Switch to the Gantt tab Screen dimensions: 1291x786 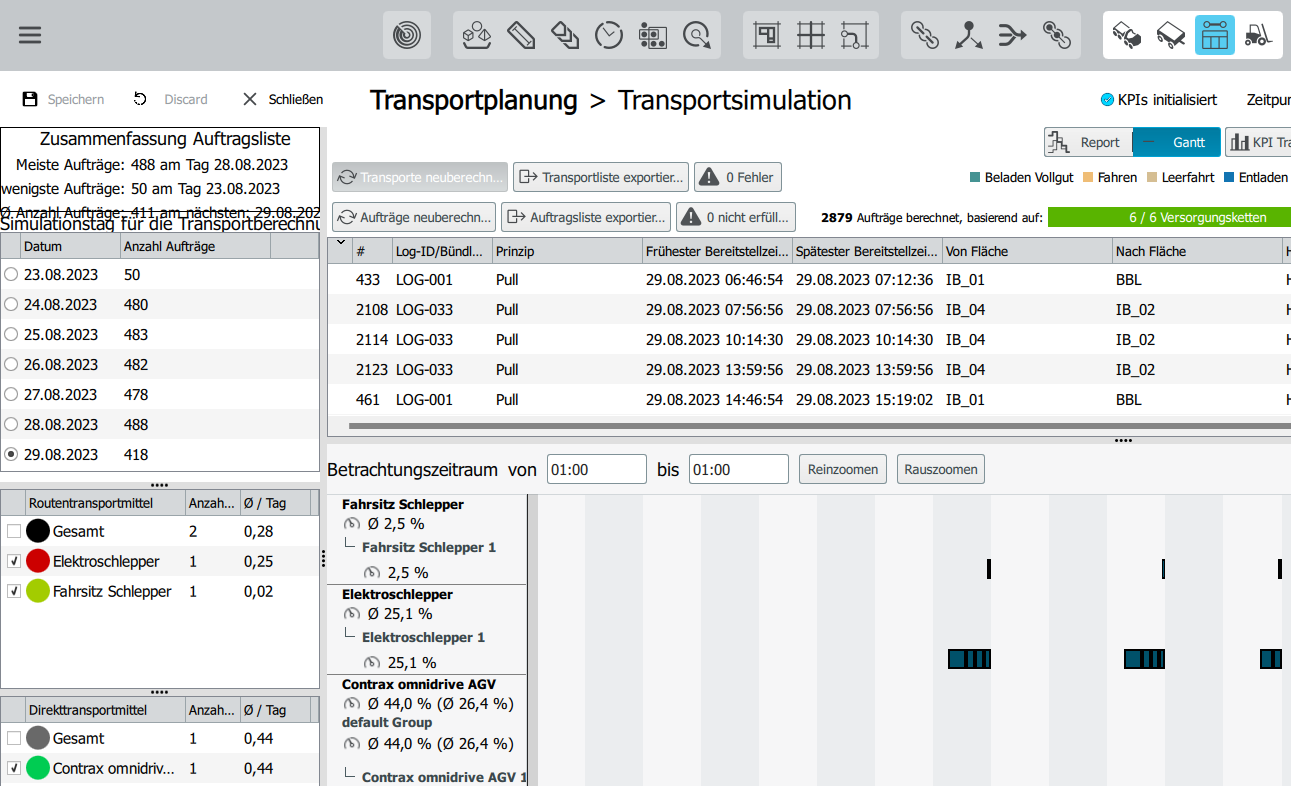tap(1177, 142)
